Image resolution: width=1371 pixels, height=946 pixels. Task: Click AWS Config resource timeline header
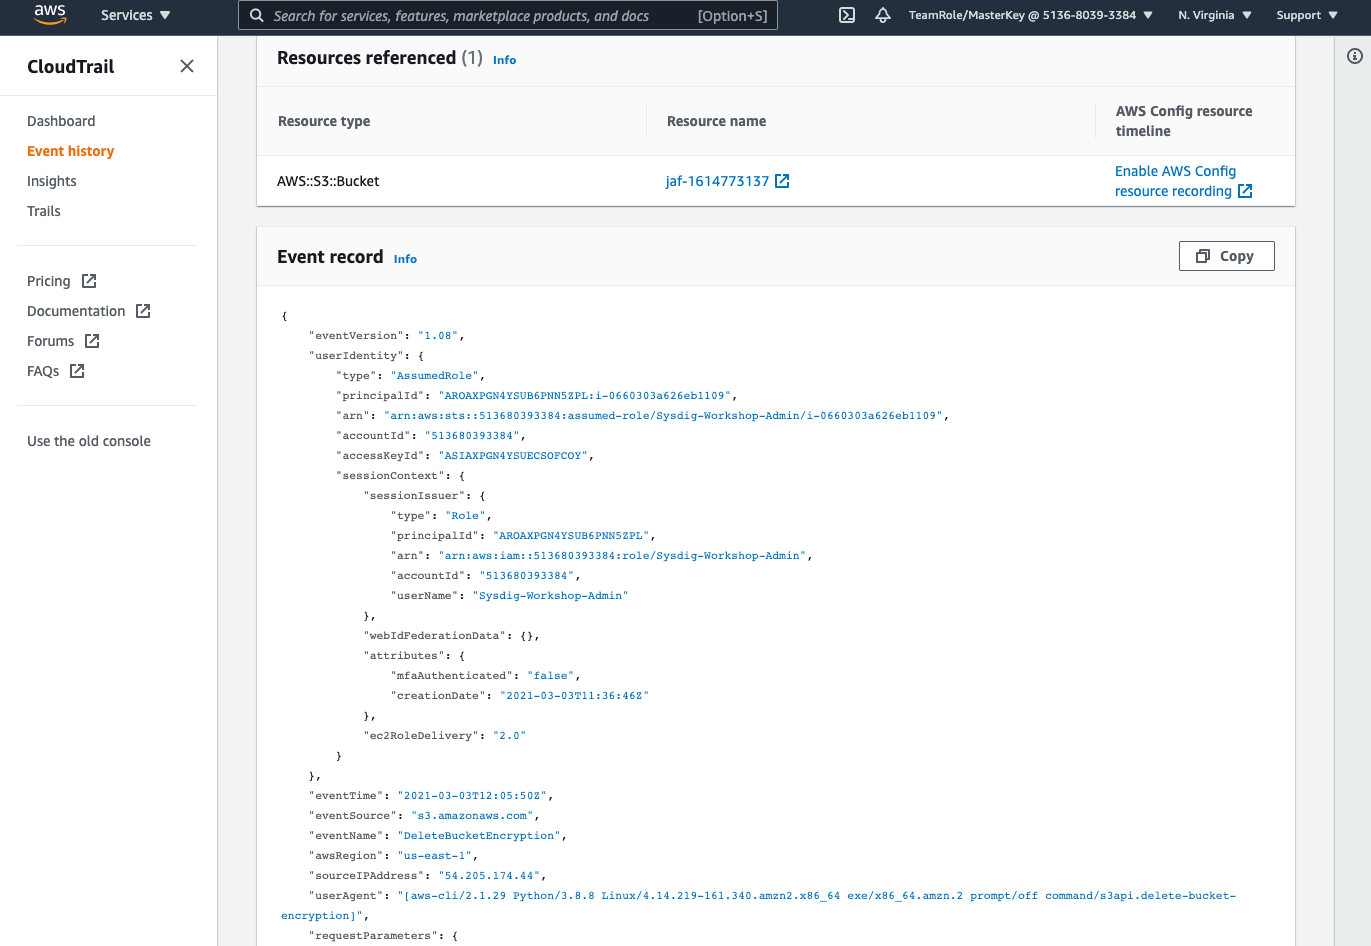[x=1184, y=121]
